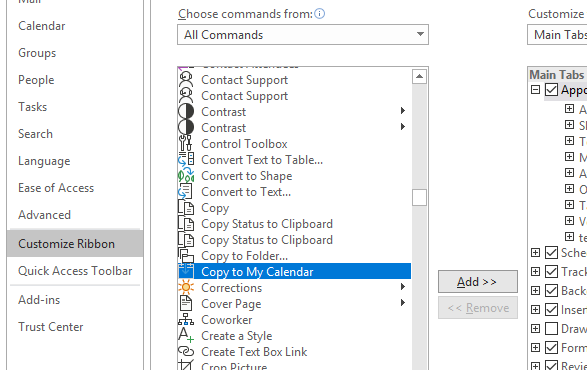Switch to the Advanced options page
This screenshot has width=587, height=370.
(x=44, y=215)
